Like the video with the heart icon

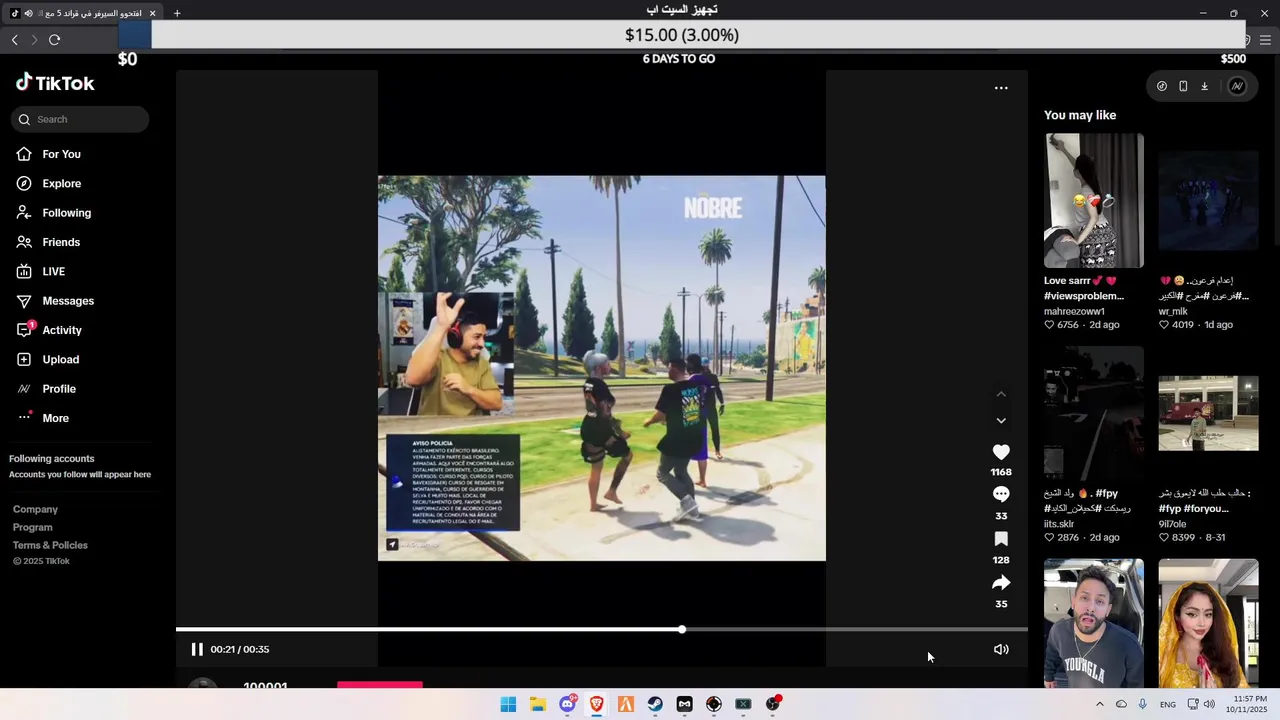pyautogui.click(x=1001, y=452)
